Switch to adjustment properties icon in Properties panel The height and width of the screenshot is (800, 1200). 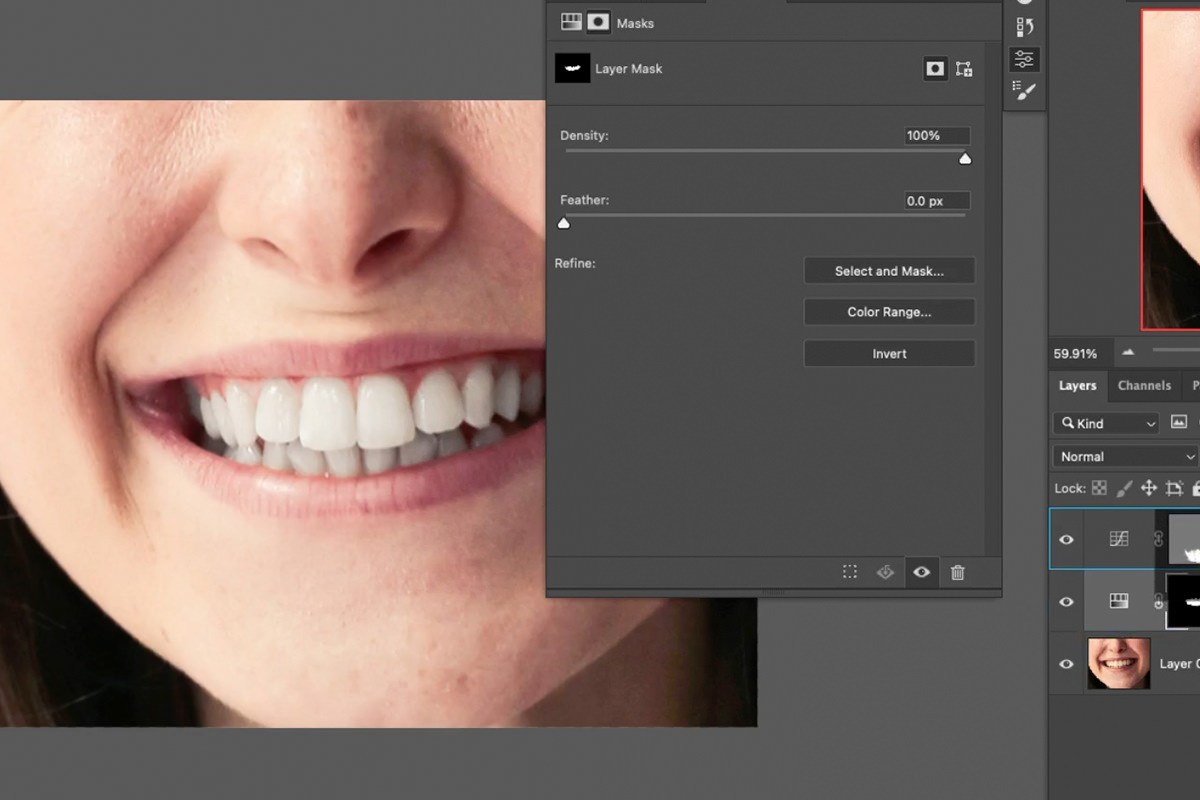571,22
